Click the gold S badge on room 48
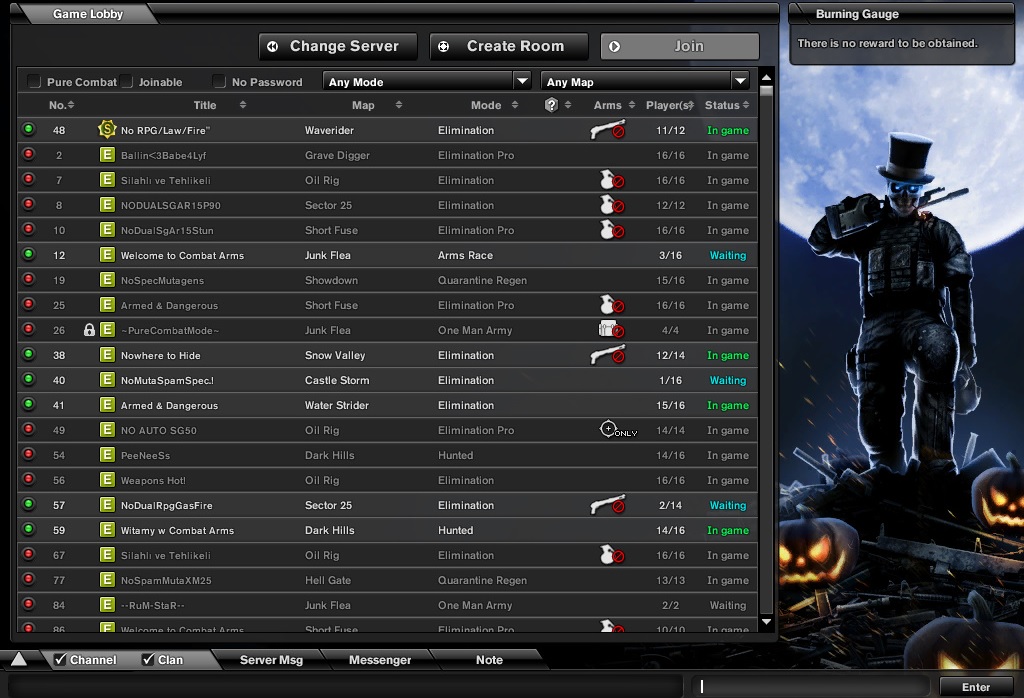Image resolution: width=1024 pixels, height=698 pixels. point(107,130)
